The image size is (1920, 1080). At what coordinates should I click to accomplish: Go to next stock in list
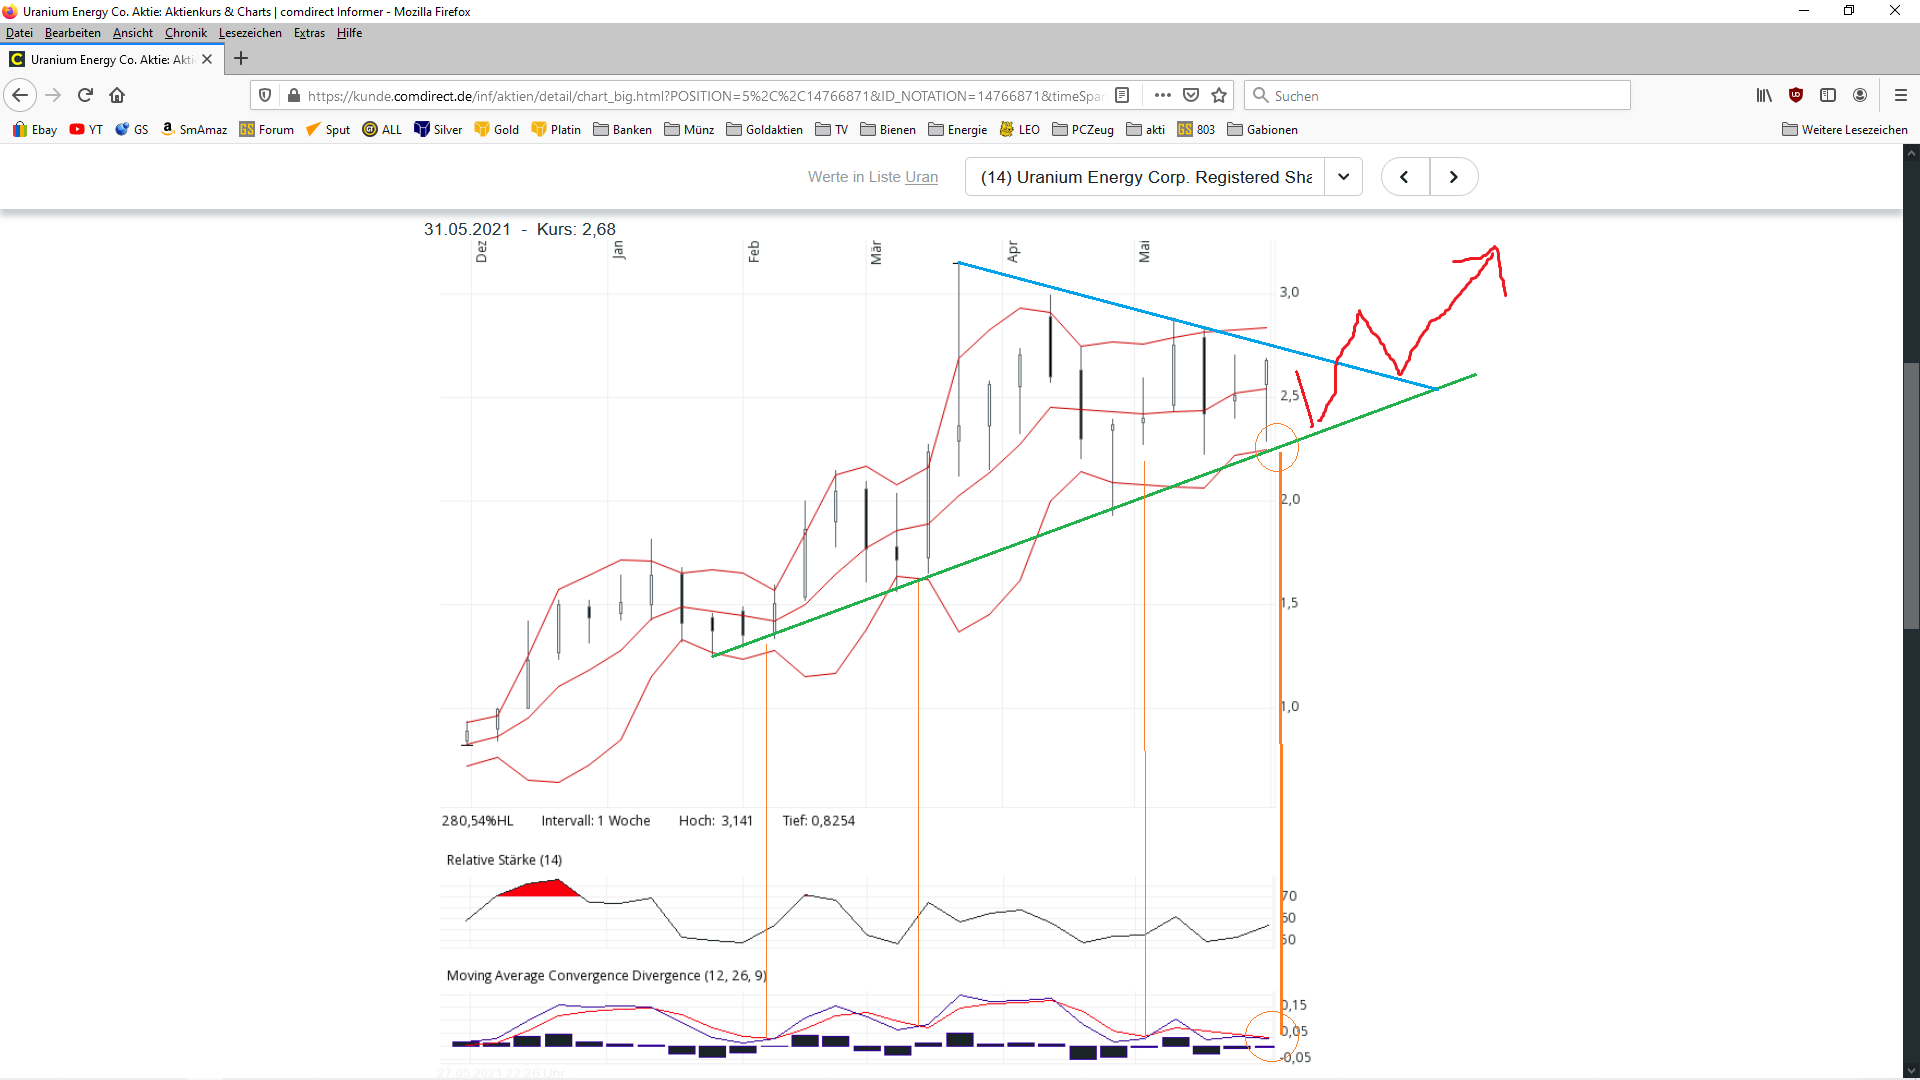click(1453, 177)
